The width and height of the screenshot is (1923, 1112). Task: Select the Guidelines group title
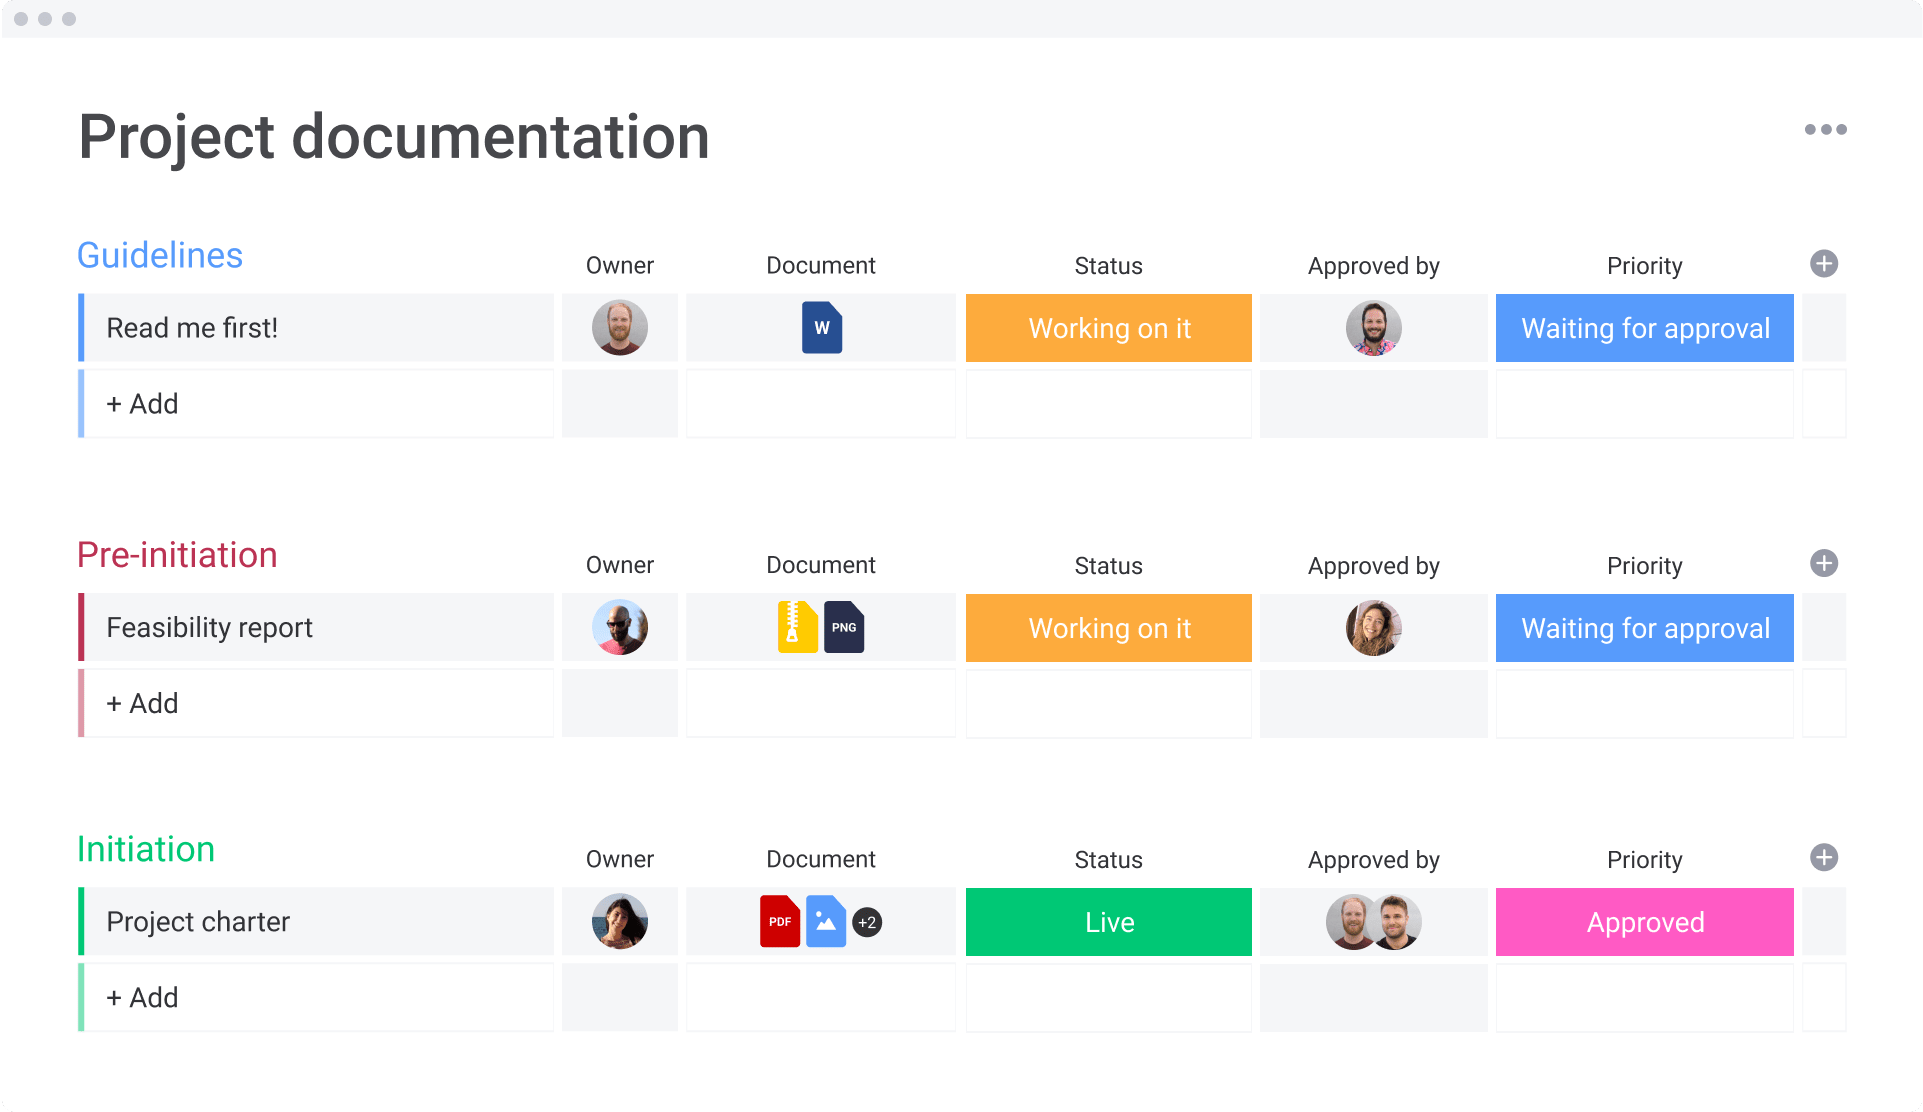point(159,255)
